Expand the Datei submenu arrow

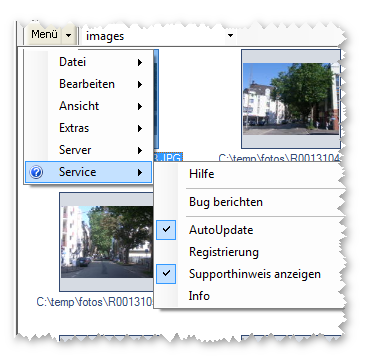(140, 62)
